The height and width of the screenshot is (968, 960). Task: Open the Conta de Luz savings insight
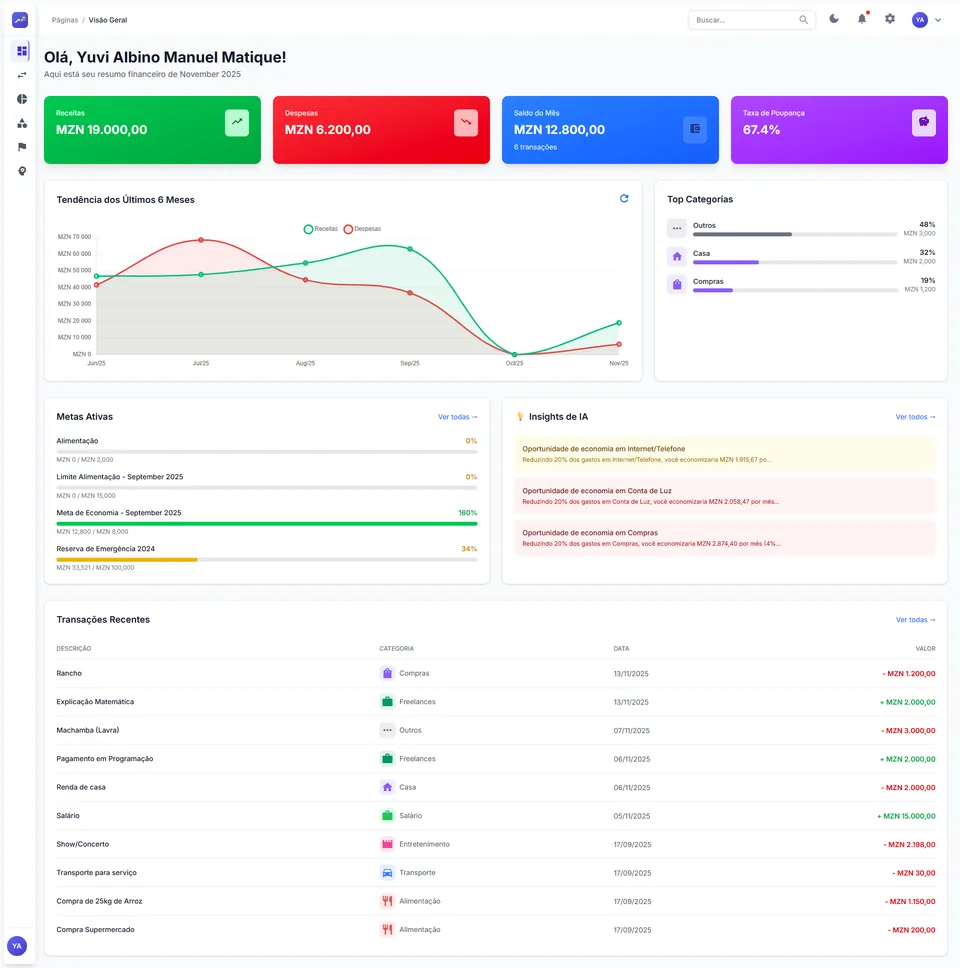tap(725, 496)
